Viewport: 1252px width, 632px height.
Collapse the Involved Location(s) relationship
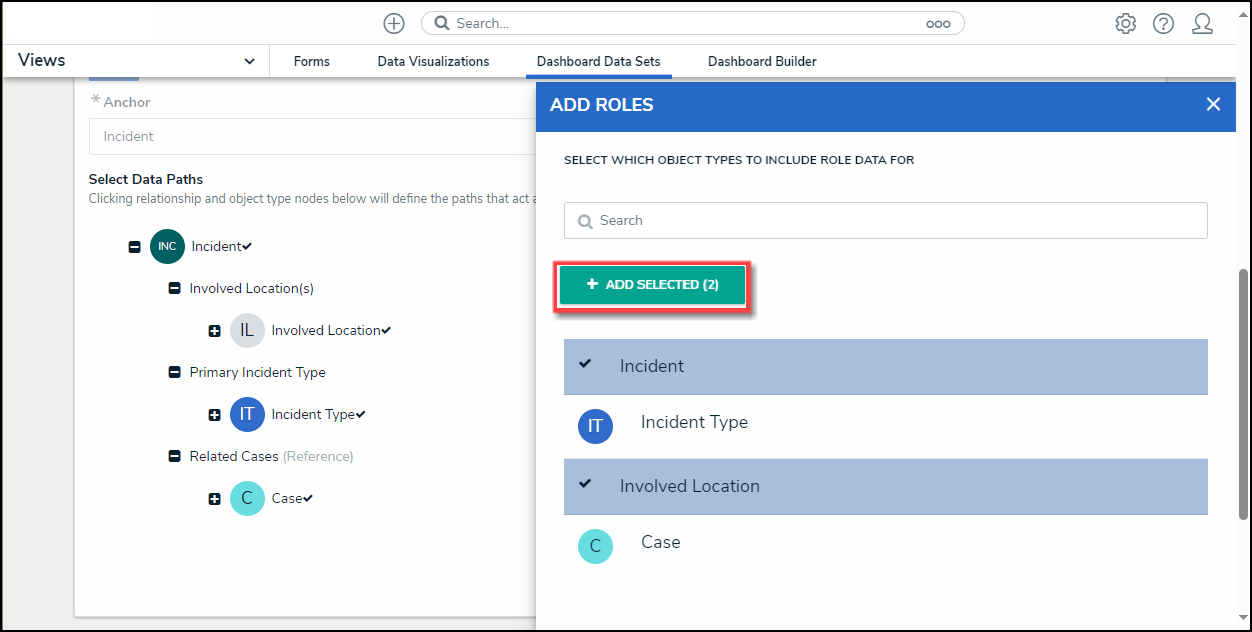pos(174,289)
